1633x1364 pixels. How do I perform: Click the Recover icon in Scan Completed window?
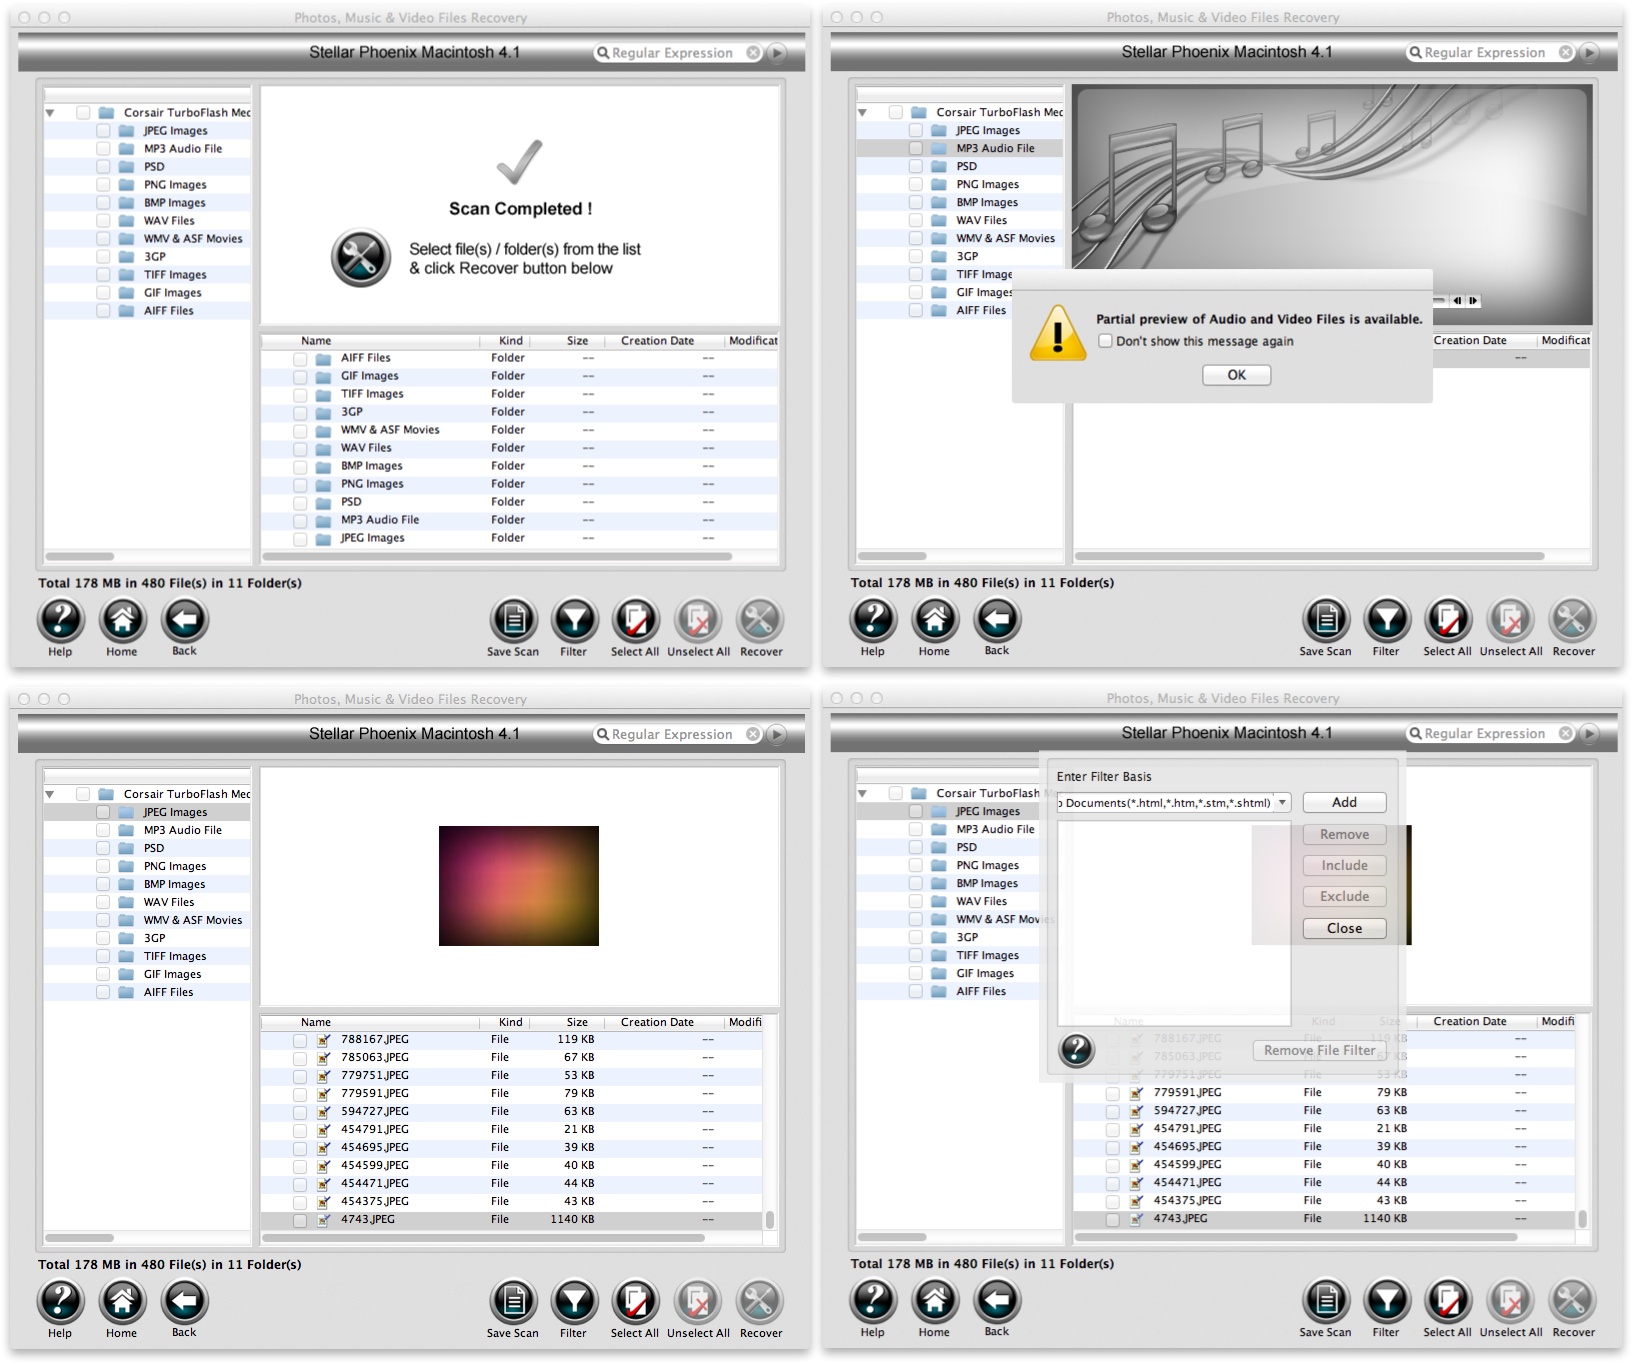pyautogui.click(x=760, y=621)
